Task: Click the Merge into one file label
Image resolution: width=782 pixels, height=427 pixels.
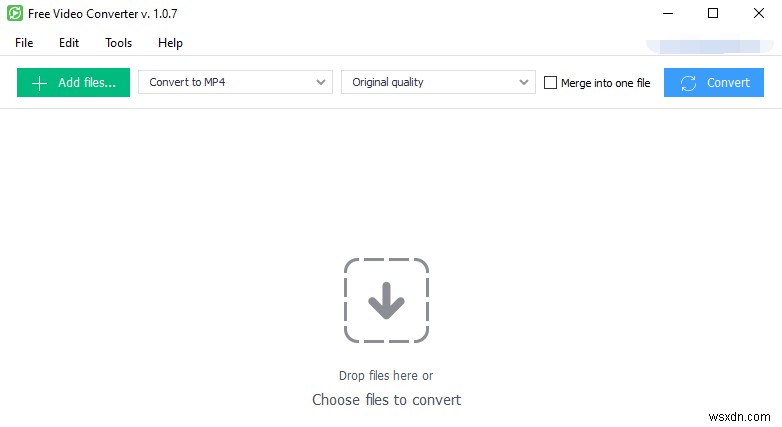Action: pyautogui.click(x=605, y=83)
